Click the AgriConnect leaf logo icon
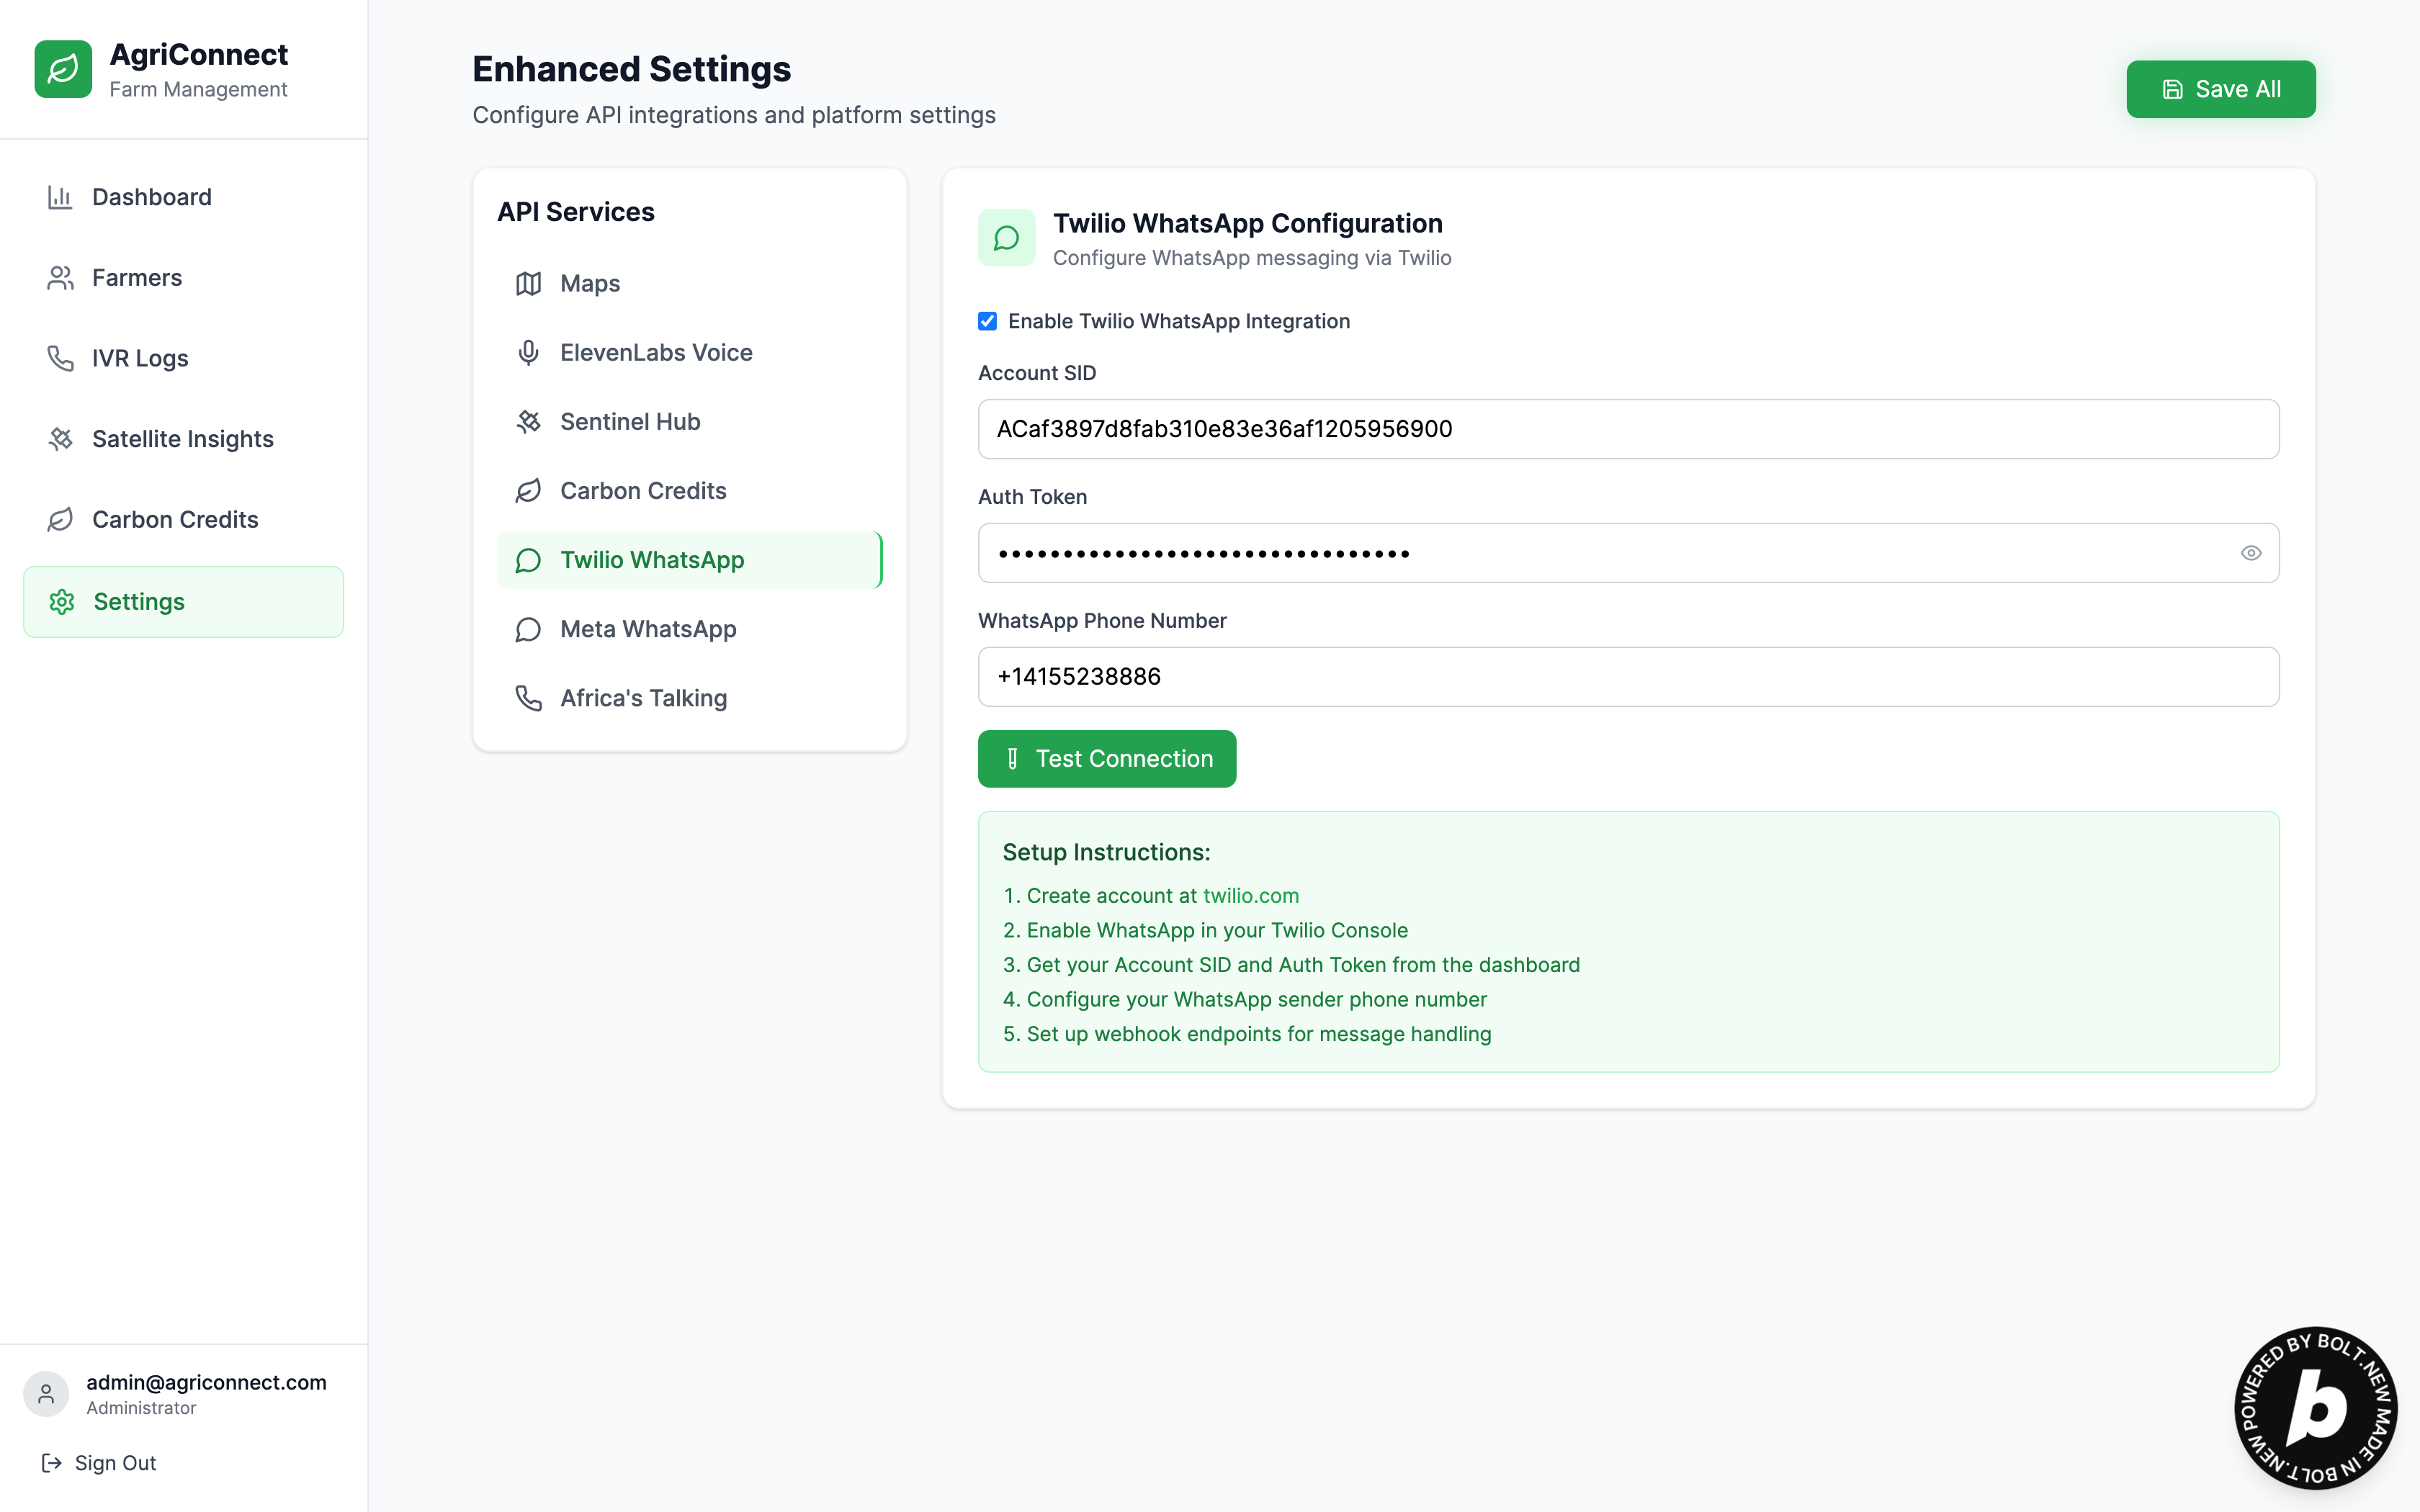Image resolution: width=2420 pixels, height=1512 pixels. [x=63, y=69]
